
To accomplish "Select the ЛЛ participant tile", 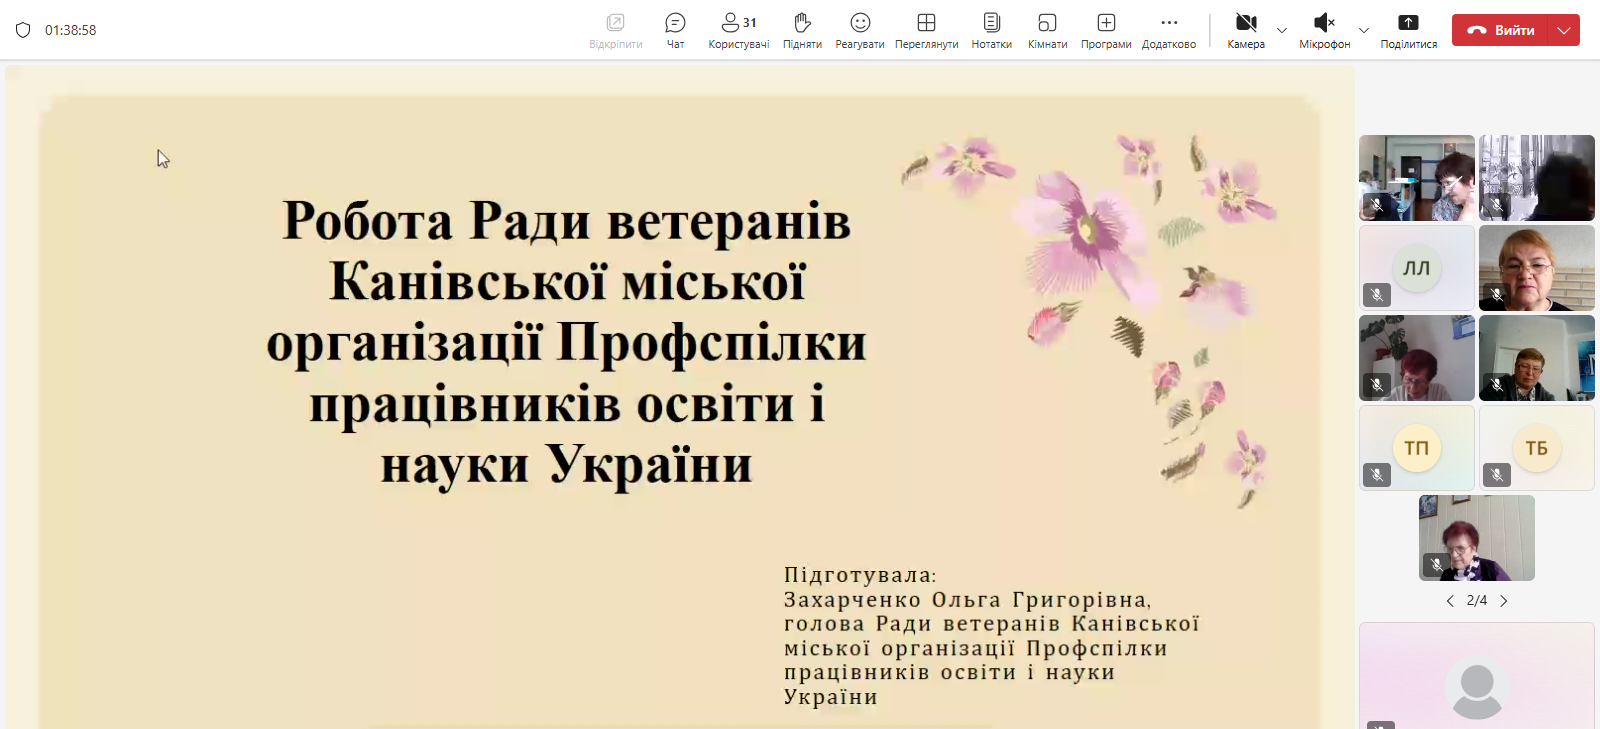I will 1416,268.
